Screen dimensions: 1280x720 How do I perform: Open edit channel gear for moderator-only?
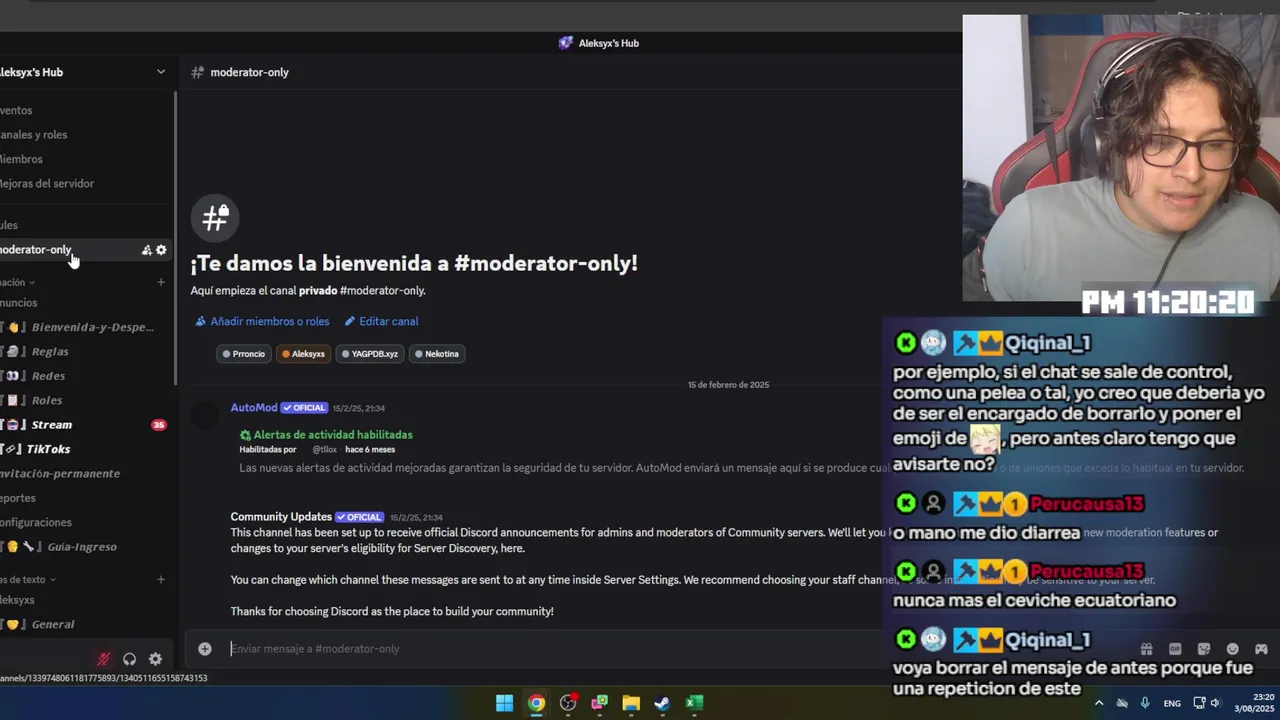pyautogui.click(x=161, y=250)
